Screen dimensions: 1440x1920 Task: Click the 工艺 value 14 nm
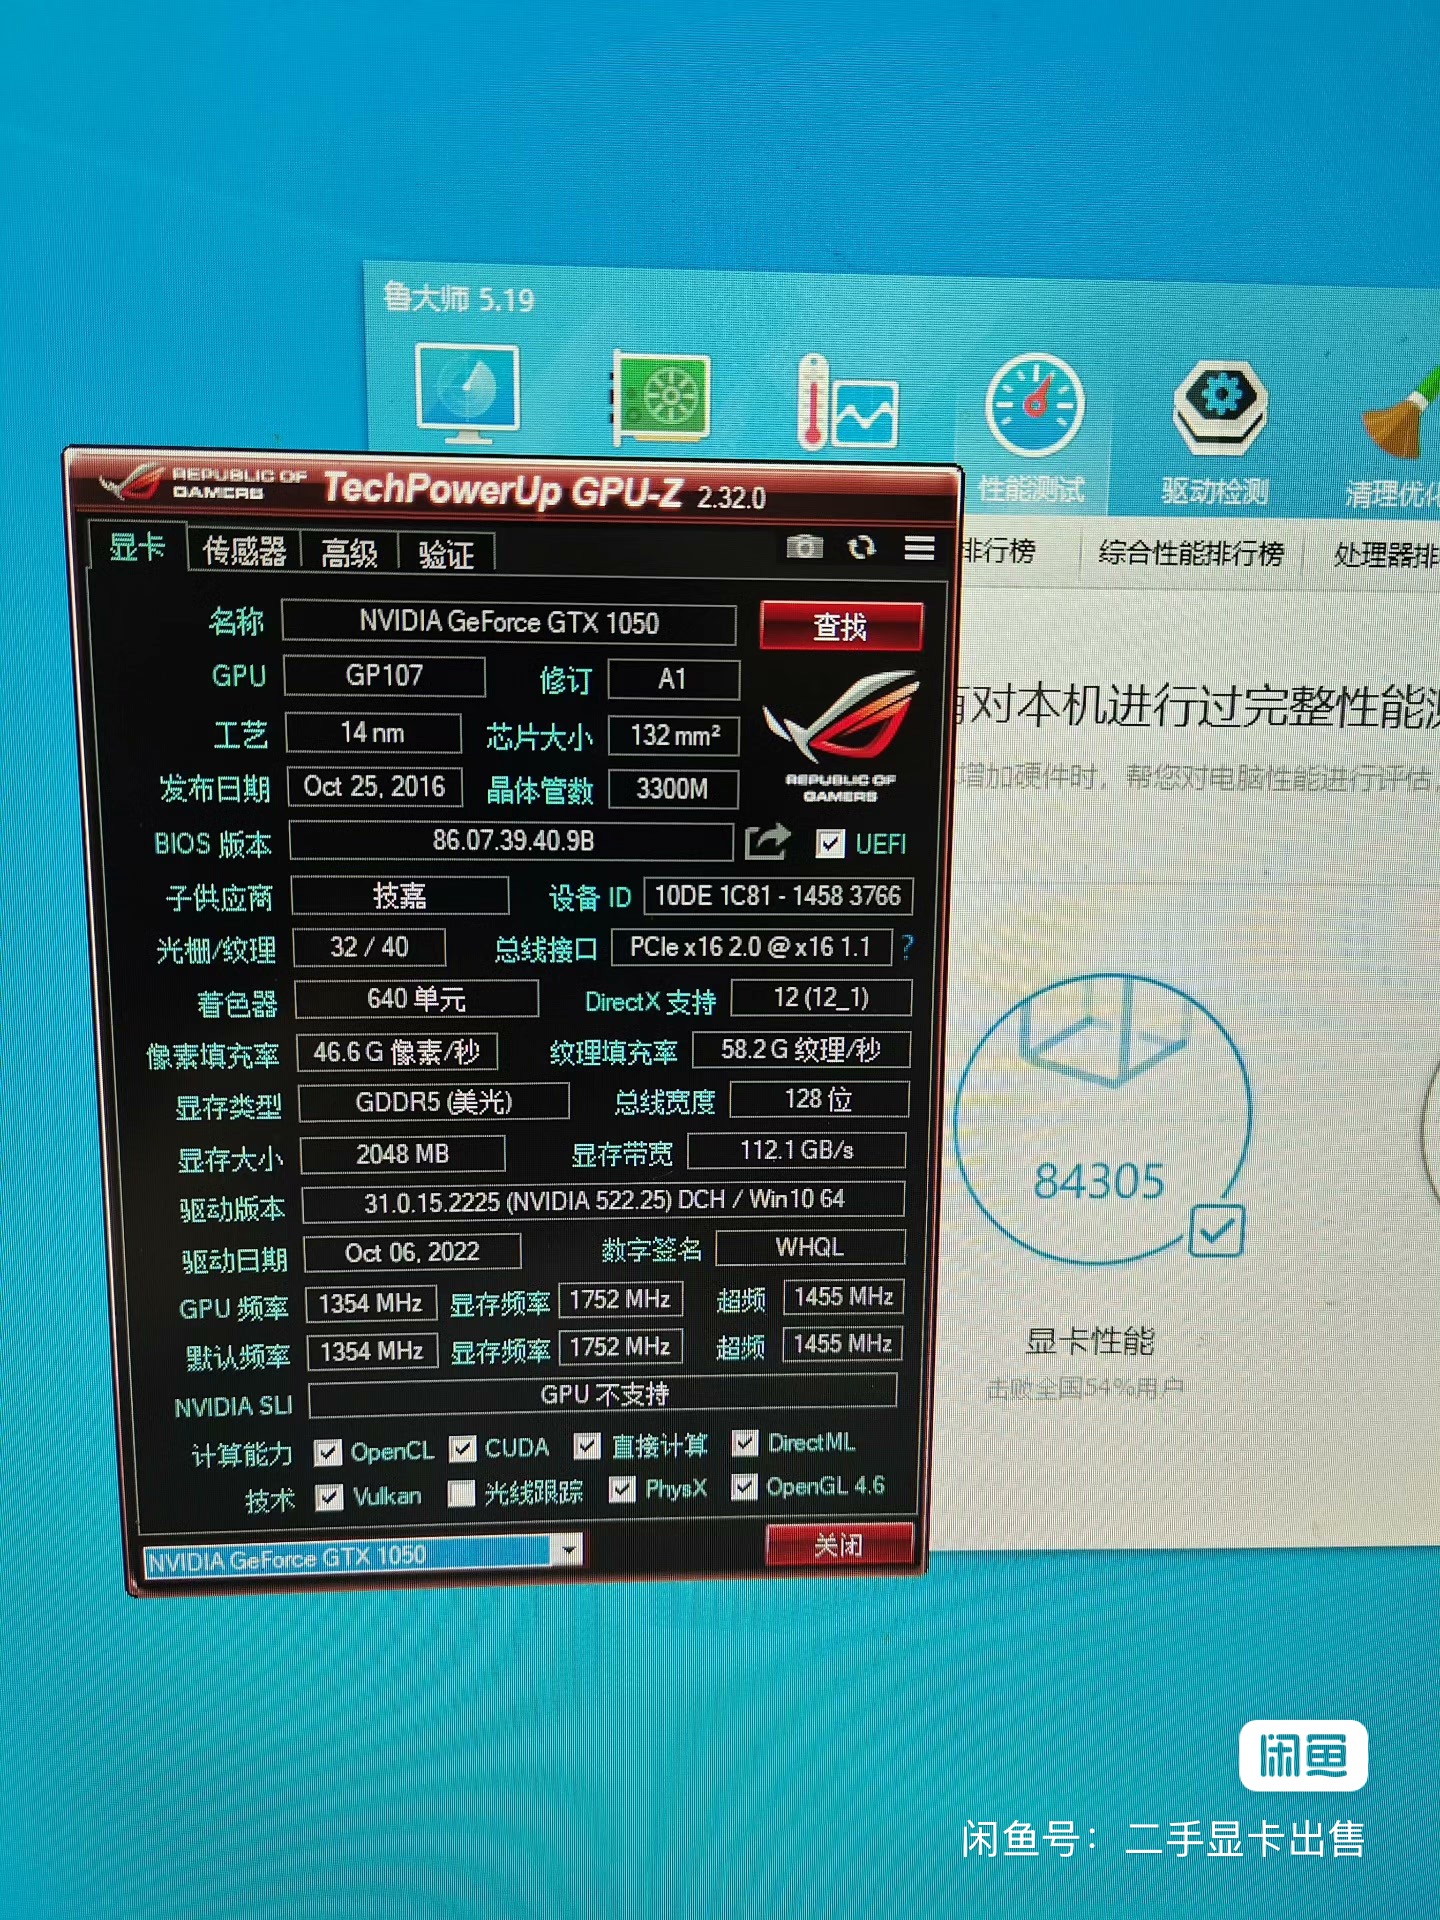(373, 733)
